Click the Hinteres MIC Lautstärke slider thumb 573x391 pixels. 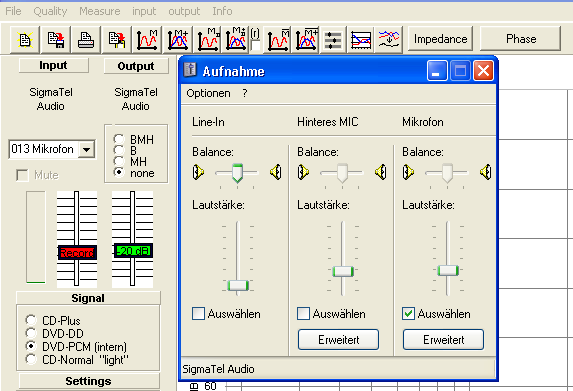pyautogui.click(x=343, y=272)
